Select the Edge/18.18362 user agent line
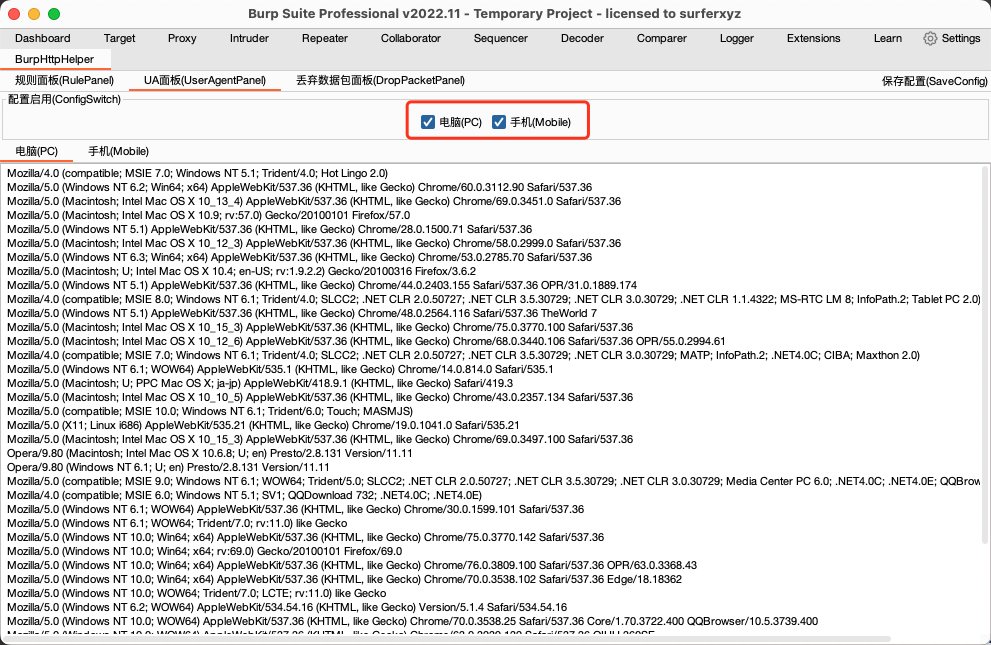The height and width of the screenshot is (645, 991). pos(344,579)
